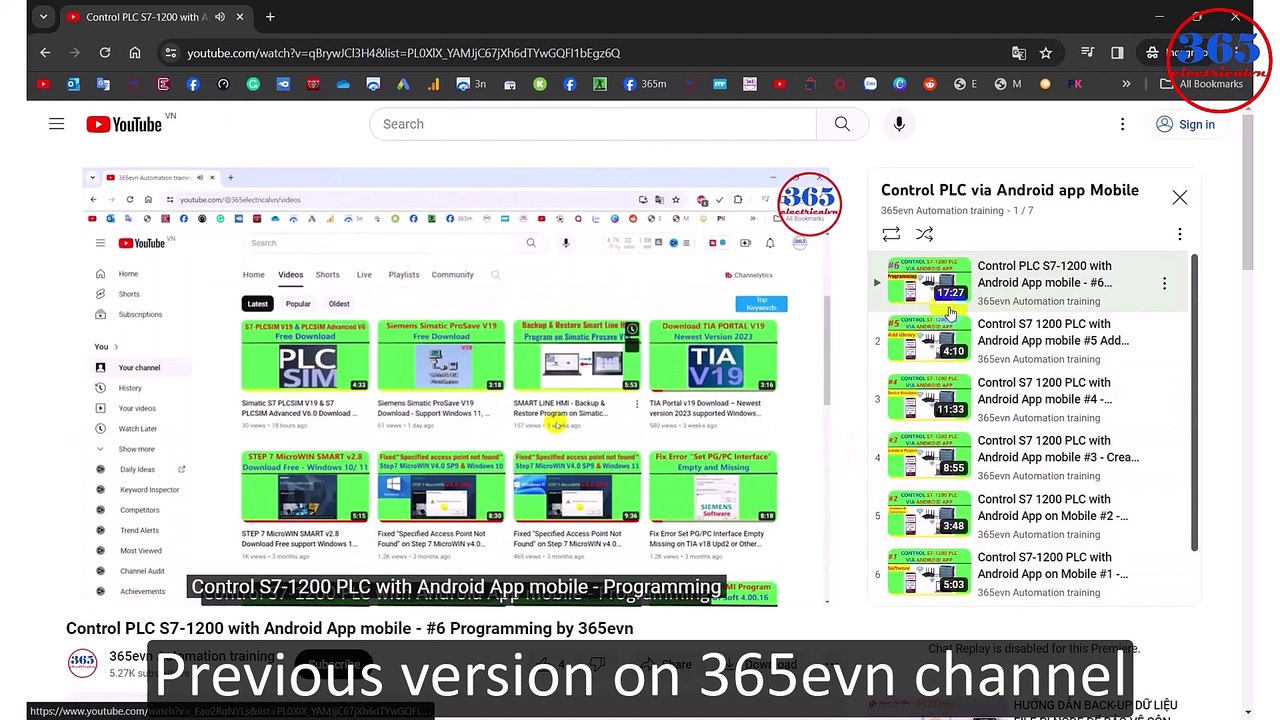Close the playlist panel

1180,198
